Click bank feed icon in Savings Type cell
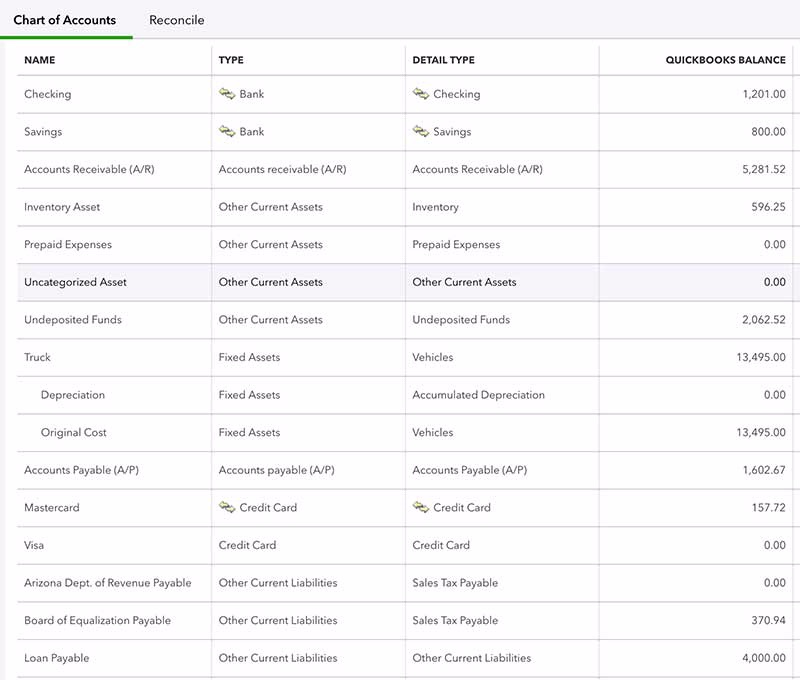This screenshot has height=680, width=800. point(227,131)
